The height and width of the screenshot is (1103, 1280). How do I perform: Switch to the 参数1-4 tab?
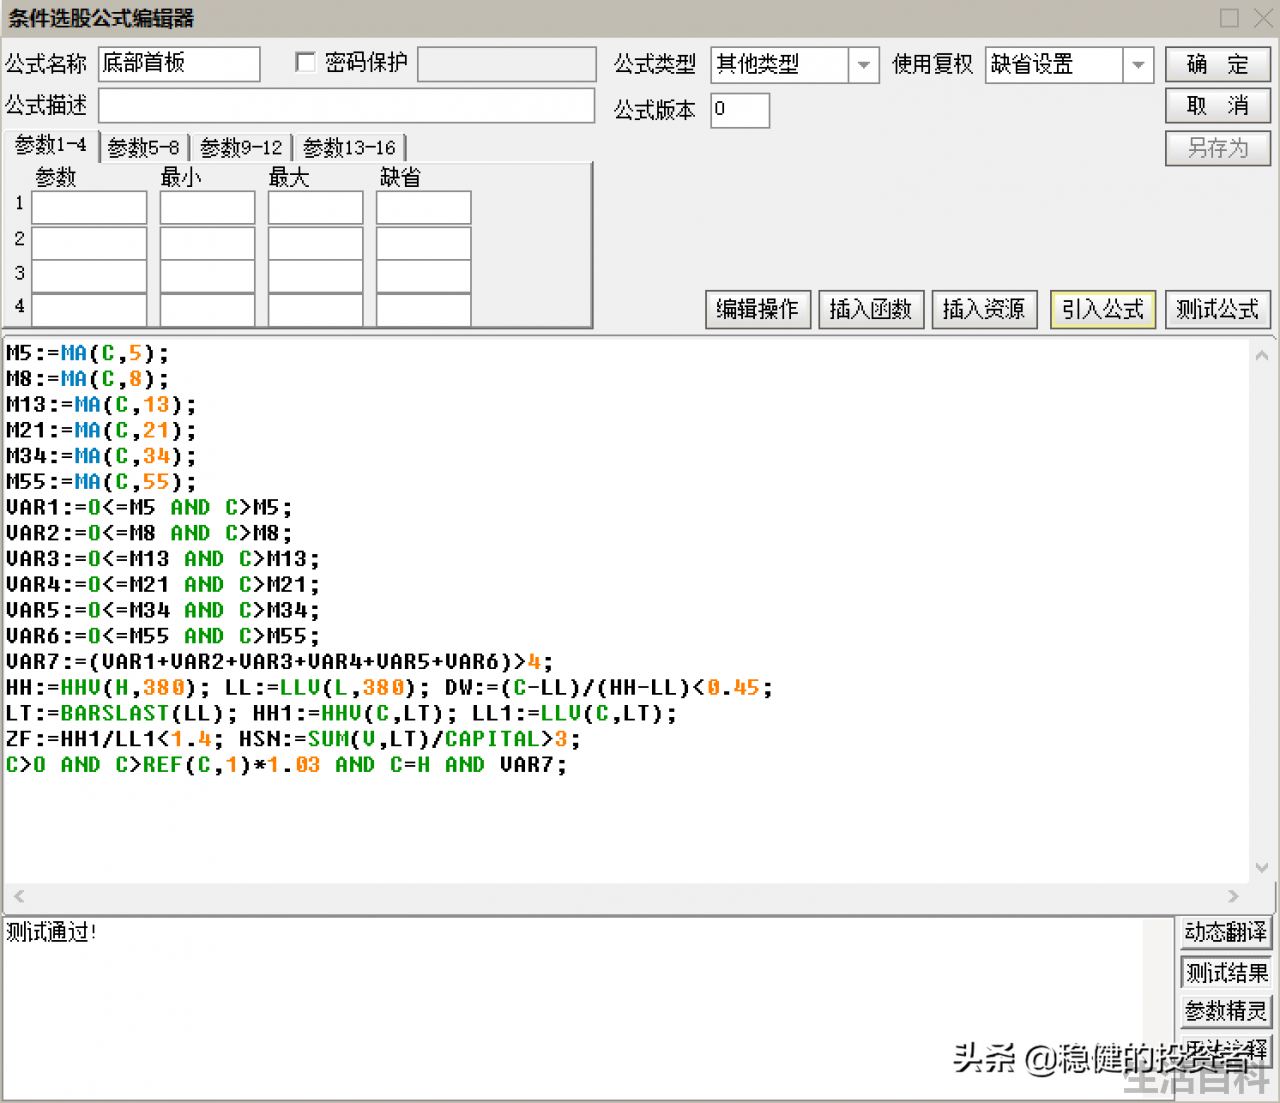click(x=50, y=146)
